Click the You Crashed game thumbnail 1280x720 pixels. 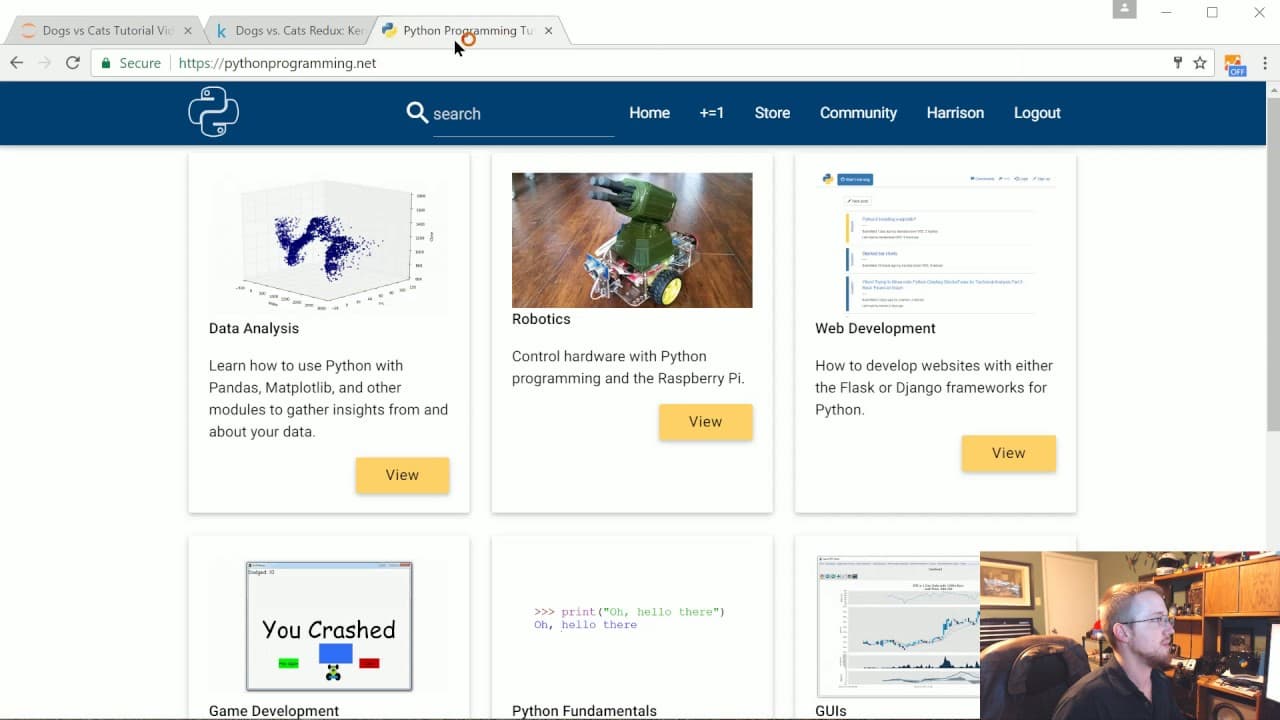[329, 626]
